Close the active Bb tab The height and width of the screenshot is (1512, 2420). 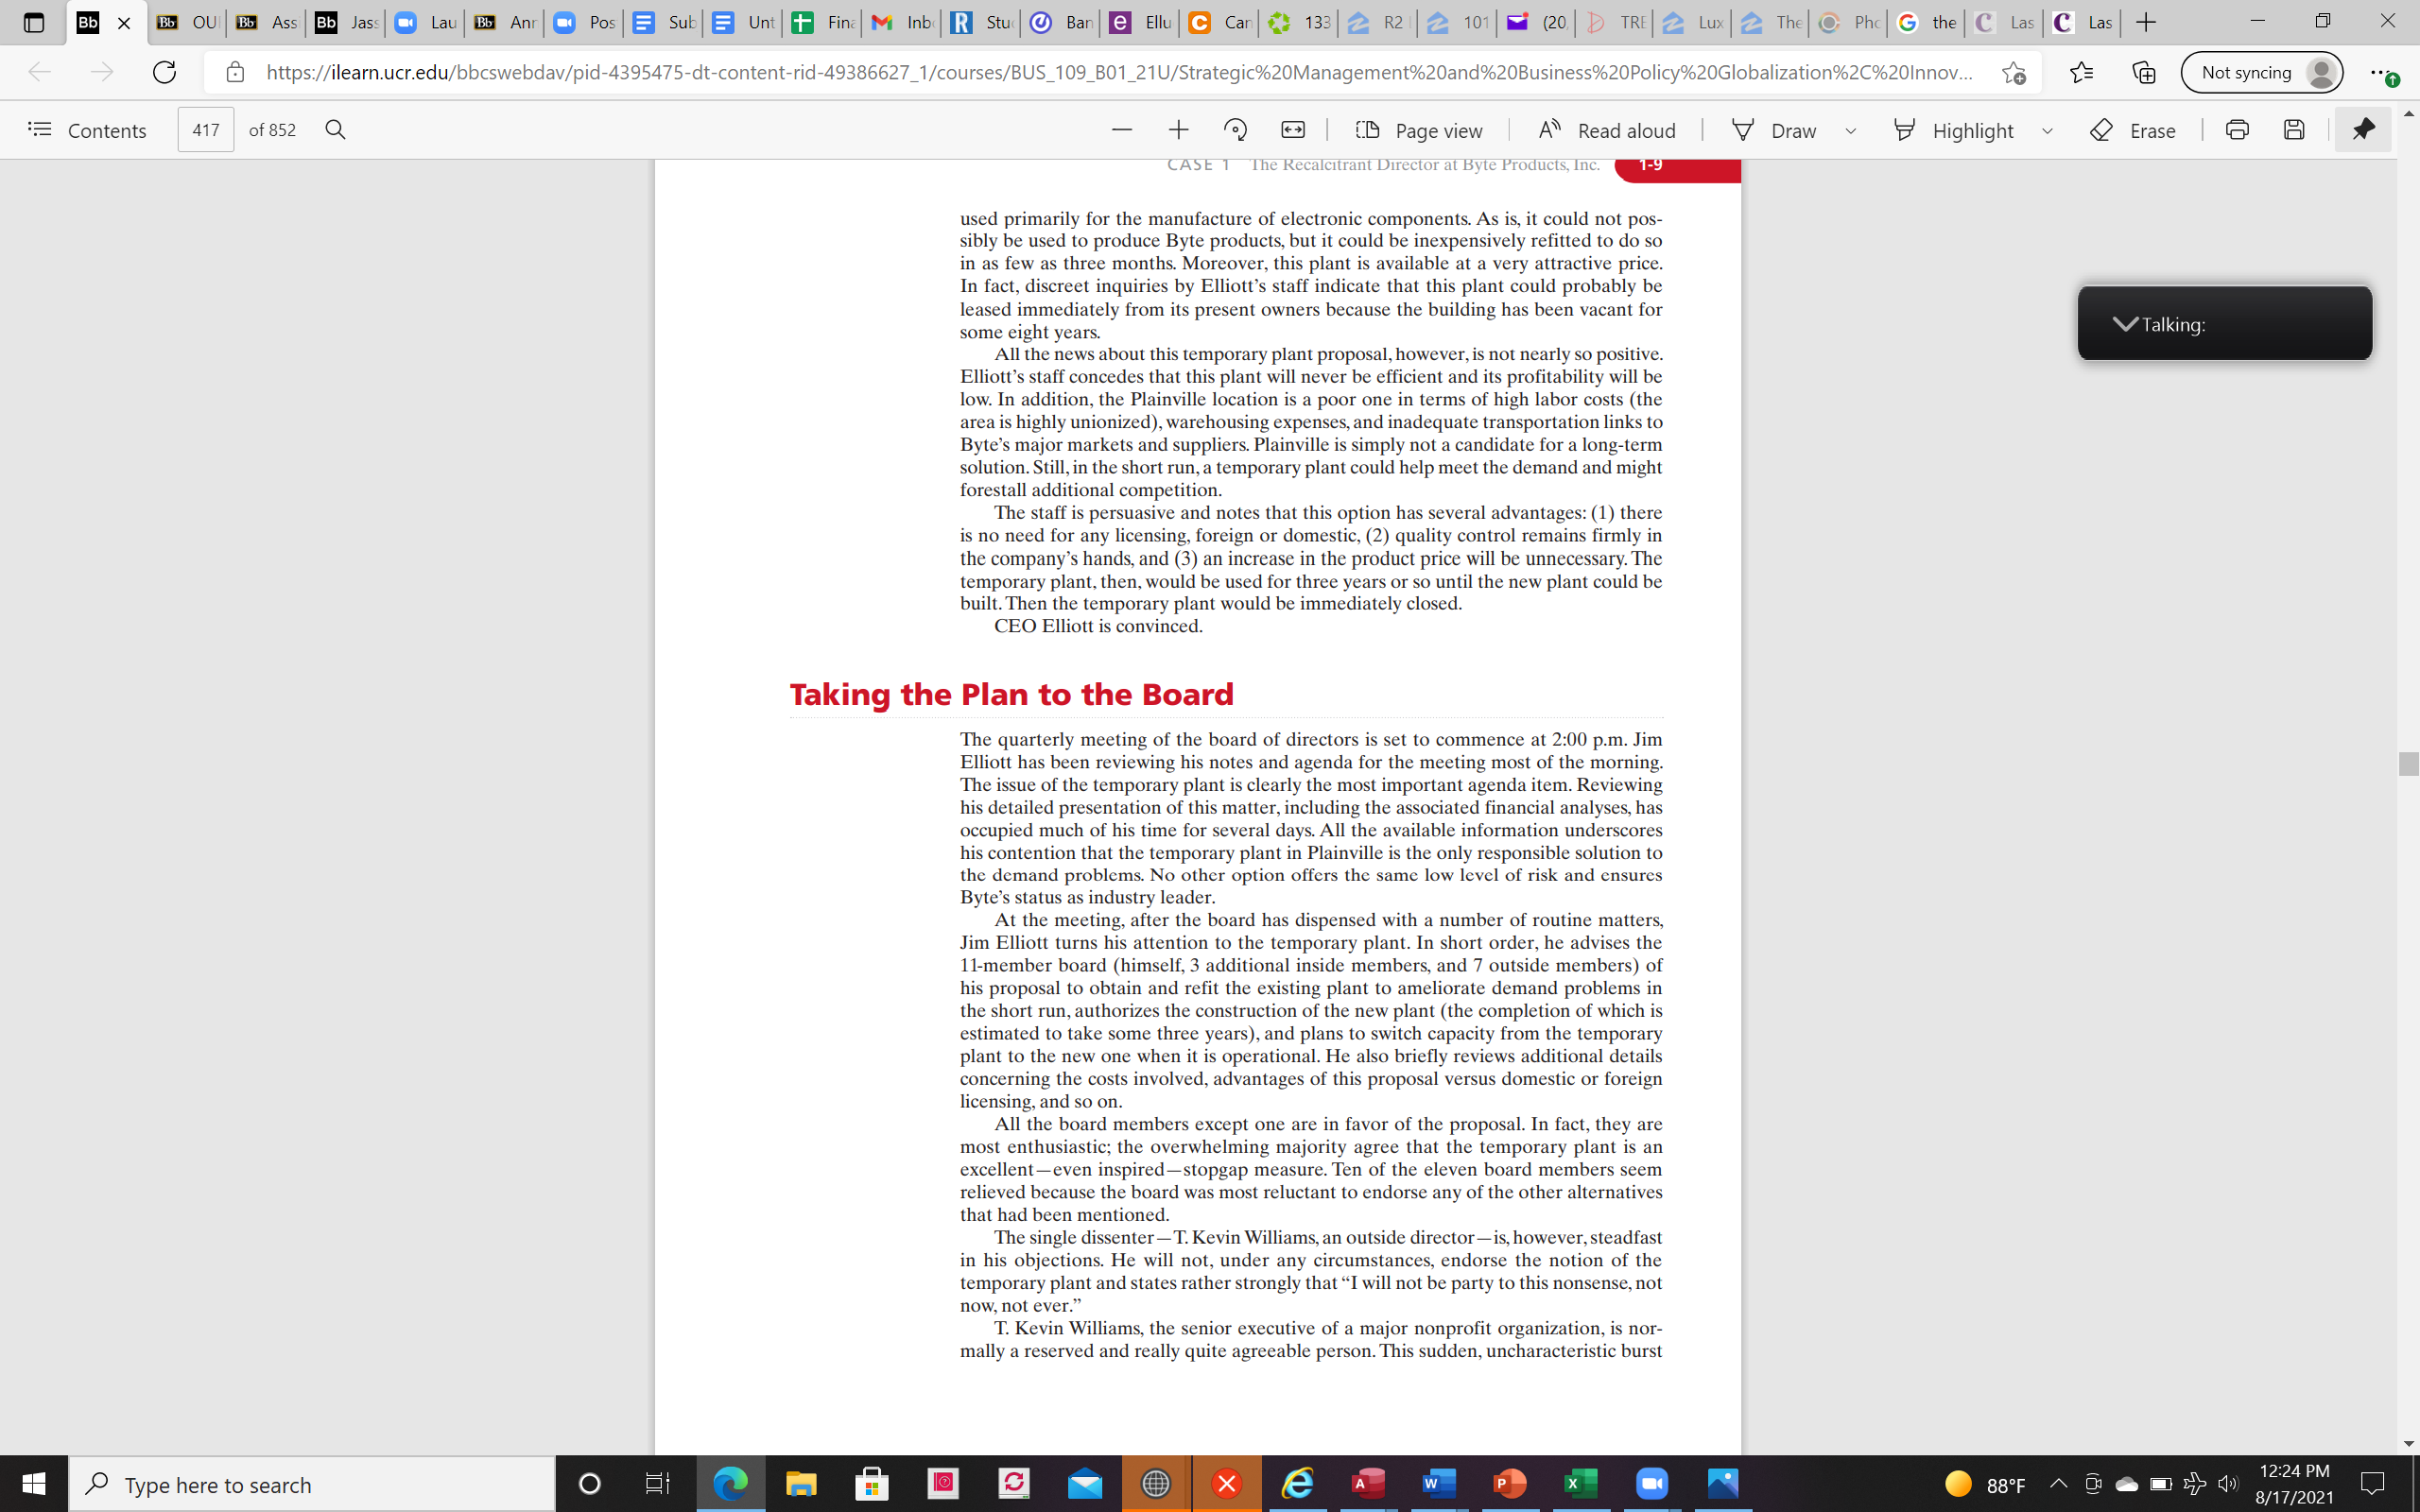124,22
